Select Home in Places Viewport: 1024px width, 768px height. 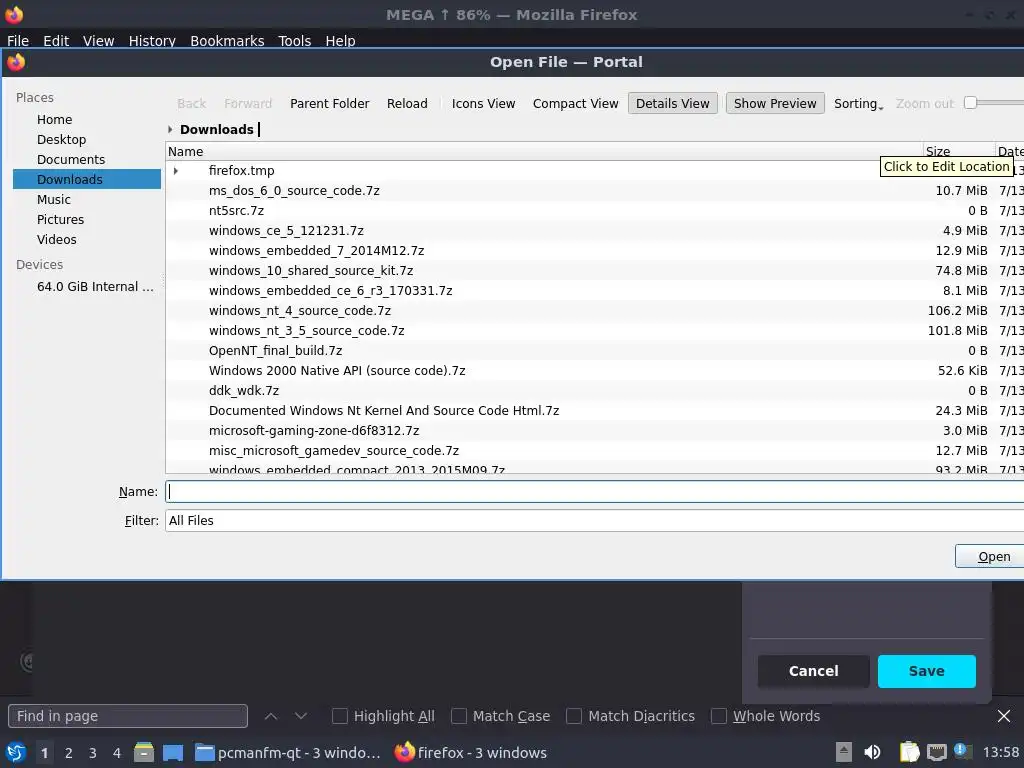tap(87, 120)
